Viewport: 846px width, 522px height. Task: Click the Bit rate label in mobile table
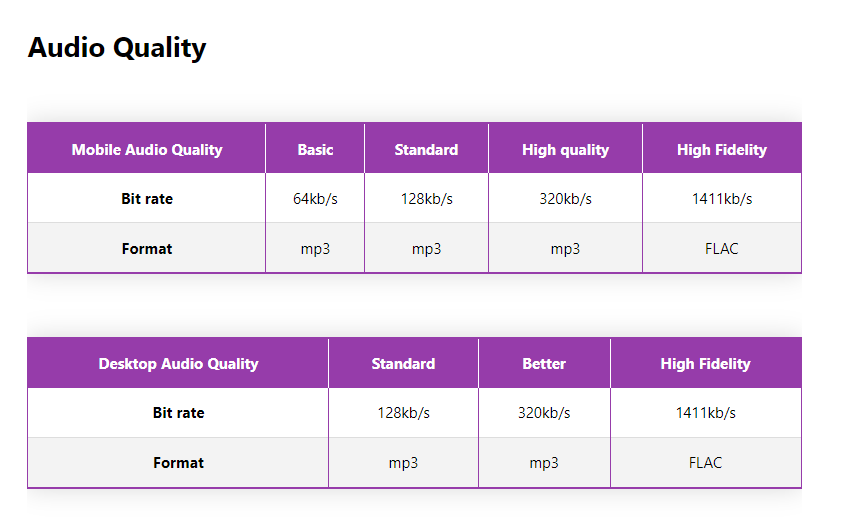[x=147, y=198]
